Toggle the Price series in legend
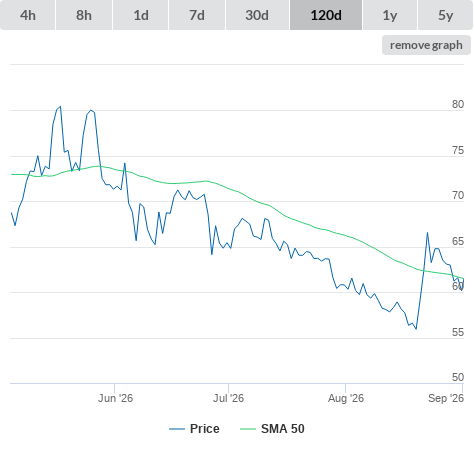 pyautogui.click(x=205, y=429)
